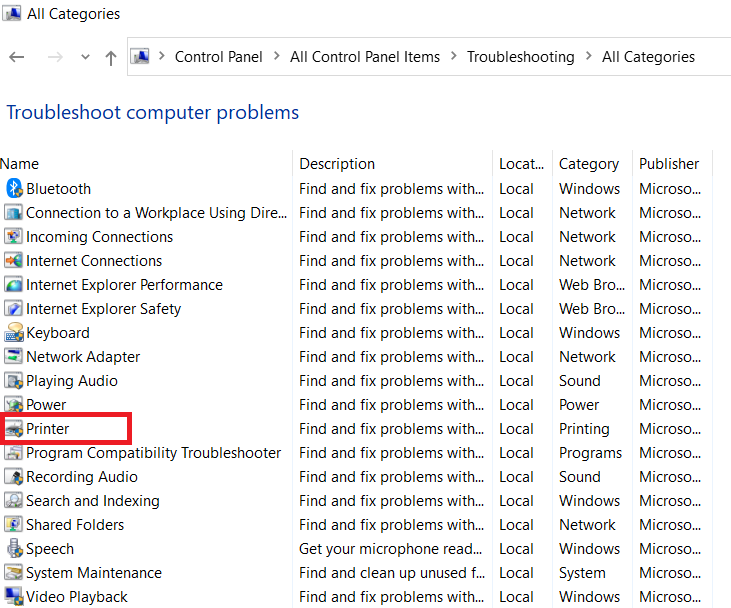This screenshot has height=608, width=731.
Task: Click 'Find and clean up unused f...' description
Action: [x=392, y=573]
